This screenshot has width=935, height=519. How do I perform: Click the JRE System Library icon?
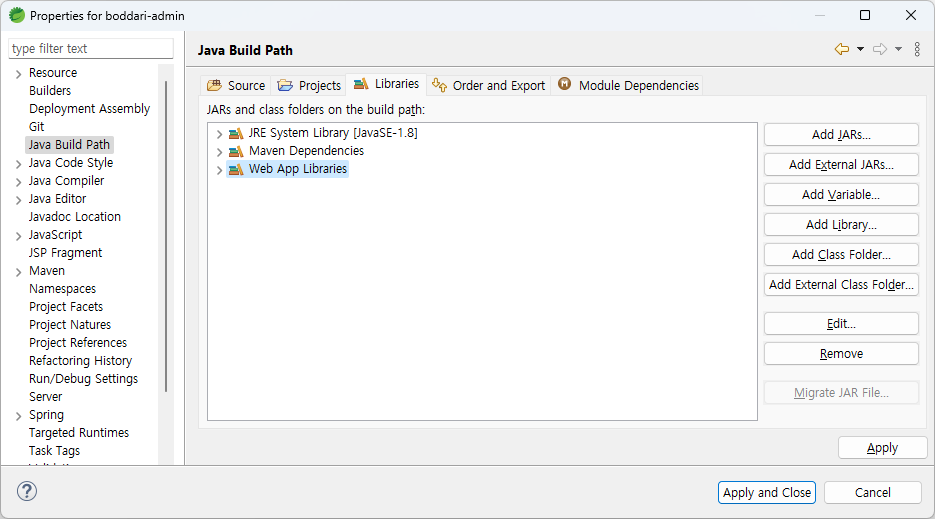pos(236,133)
